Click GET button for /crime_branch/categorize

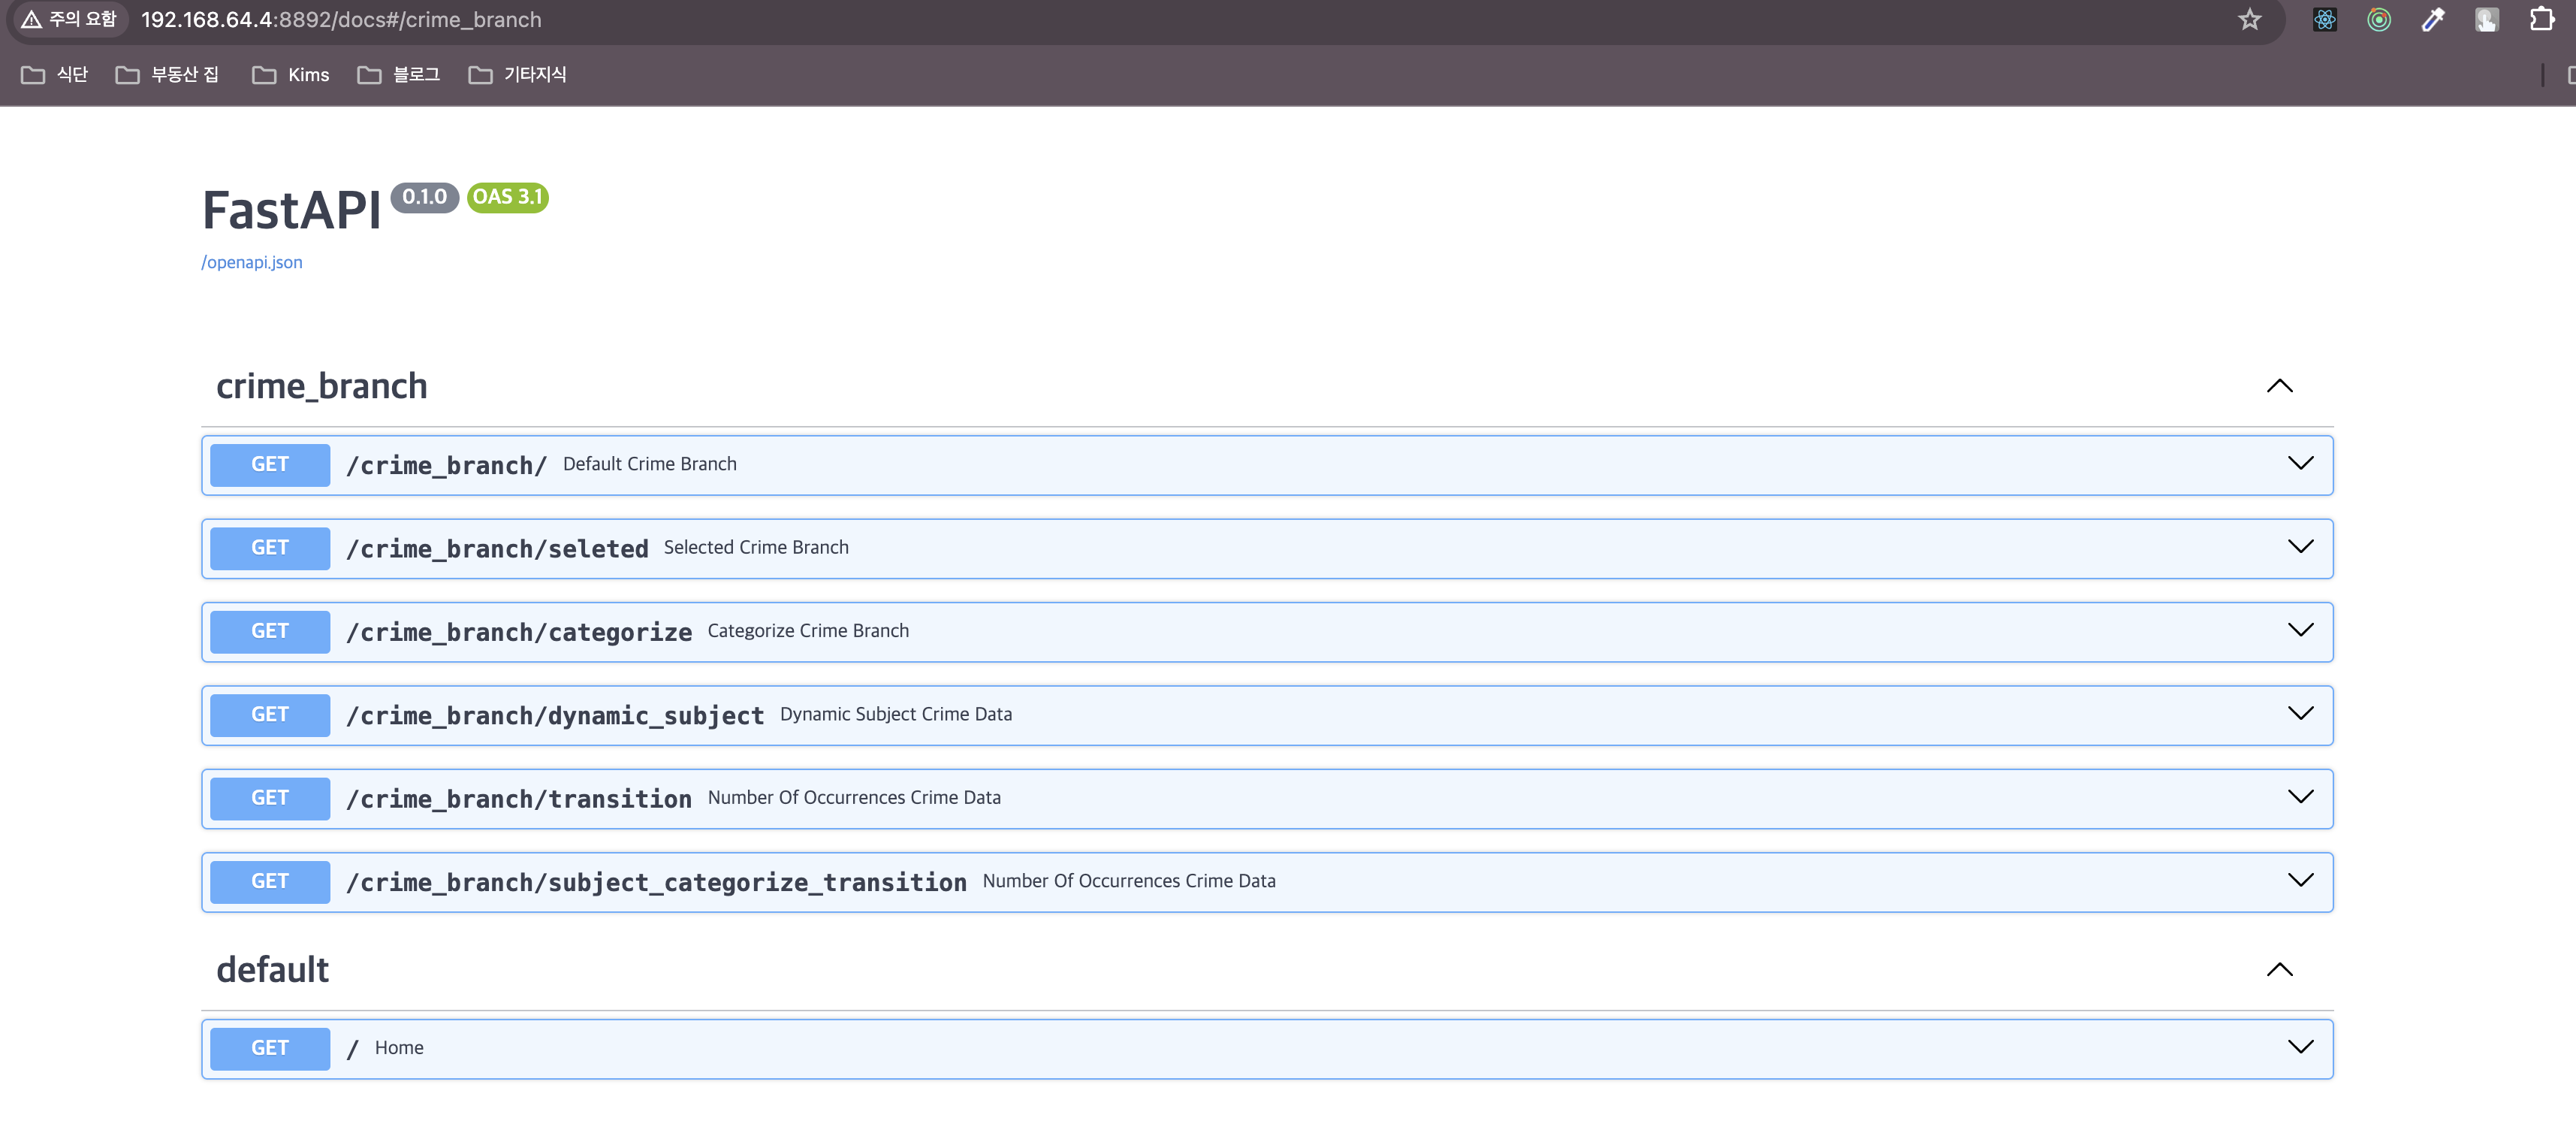coord(270,631)
